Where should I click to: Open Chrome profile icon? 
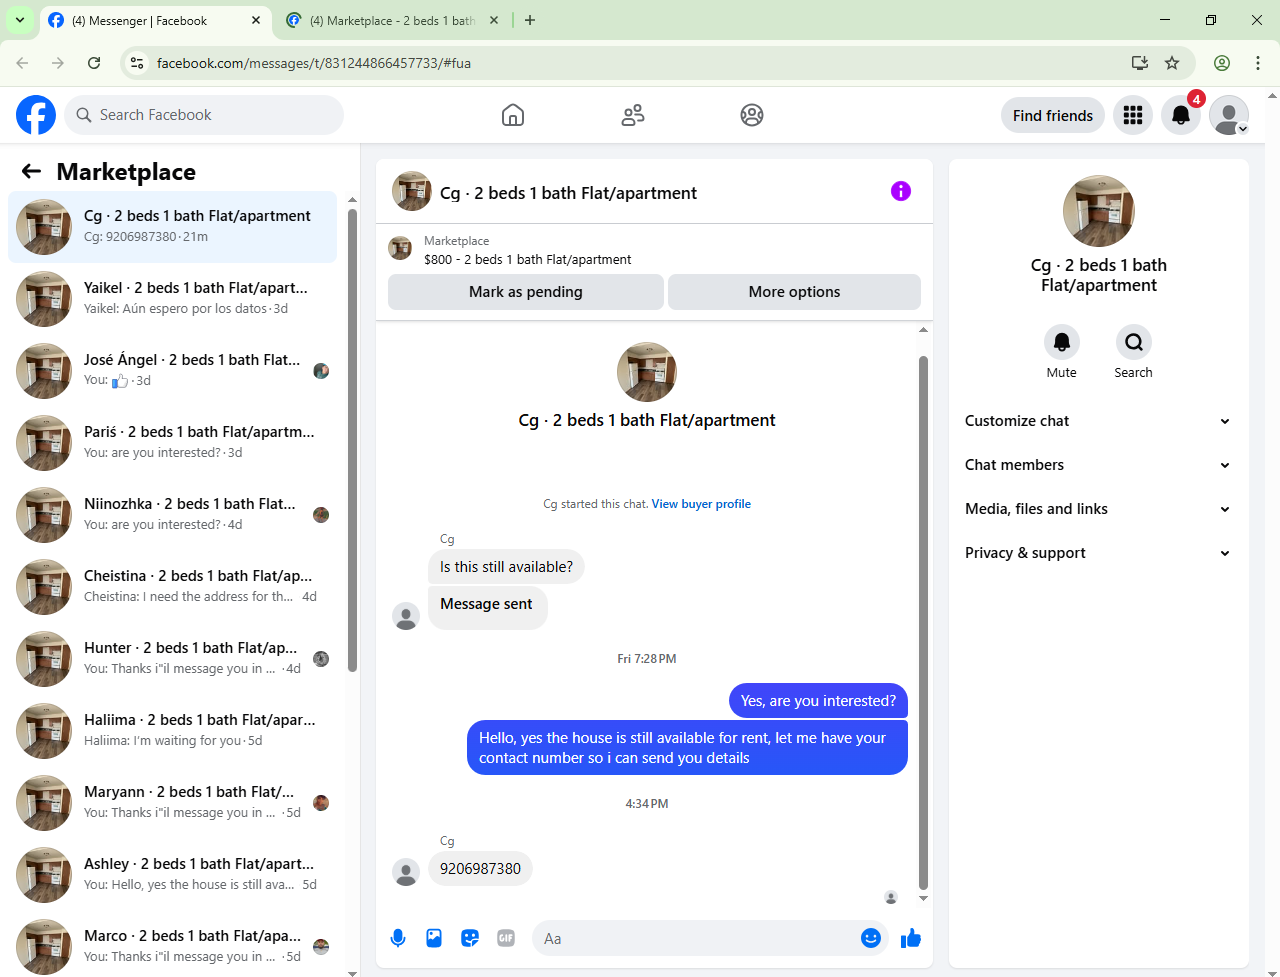click(1222, 63)
